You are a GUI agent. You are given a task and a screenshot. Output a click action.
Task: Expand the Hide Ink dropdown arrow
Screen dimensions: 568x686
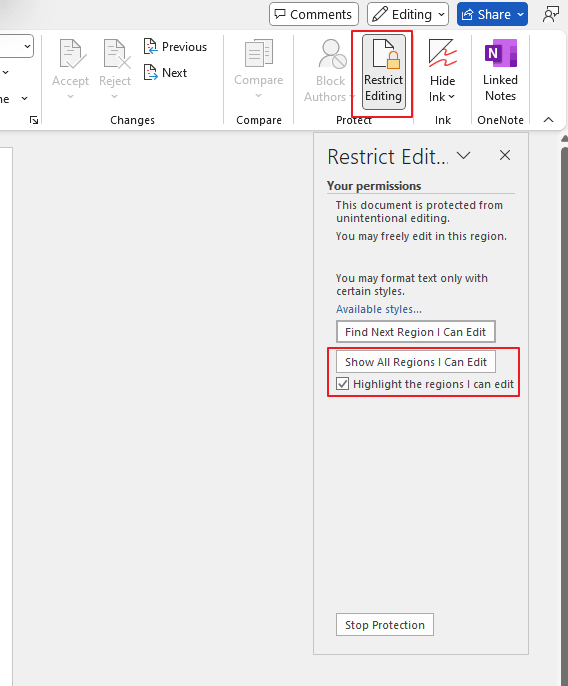pyautogui.click(x=452, y=97)
